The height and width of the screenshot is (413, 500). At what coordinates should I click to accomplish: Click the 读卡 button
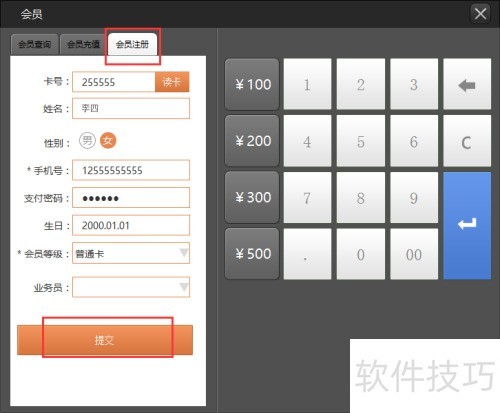[x=172, y=82]
